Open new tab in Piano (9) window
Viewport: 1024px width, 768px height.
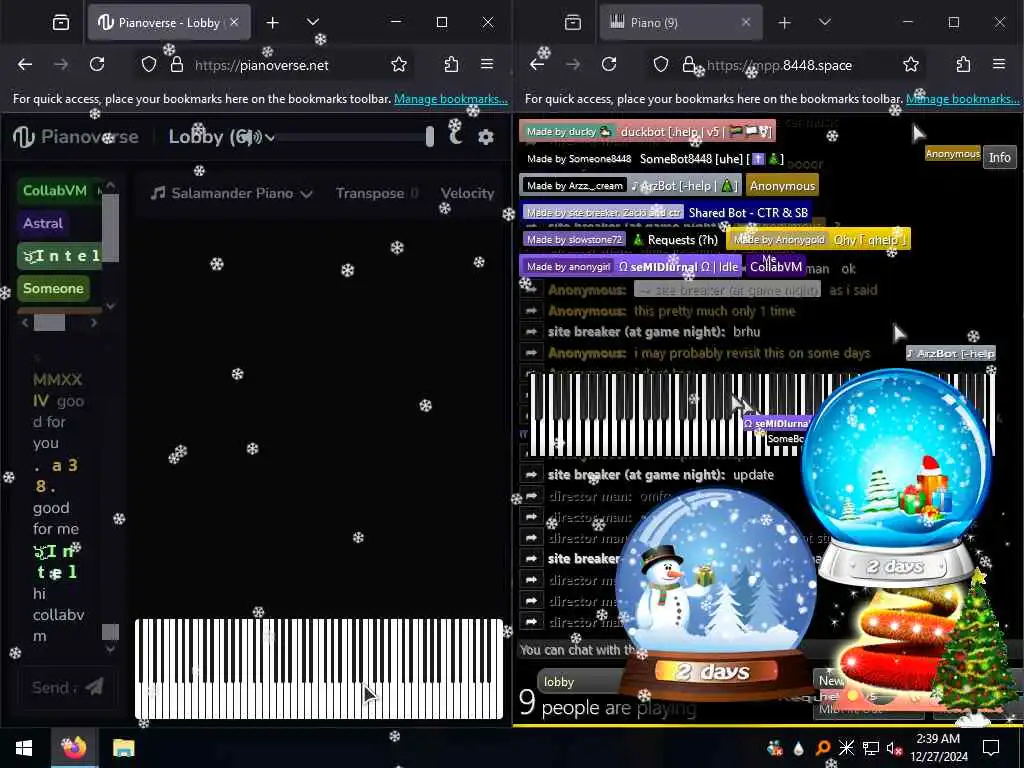[x=784, y=23]
